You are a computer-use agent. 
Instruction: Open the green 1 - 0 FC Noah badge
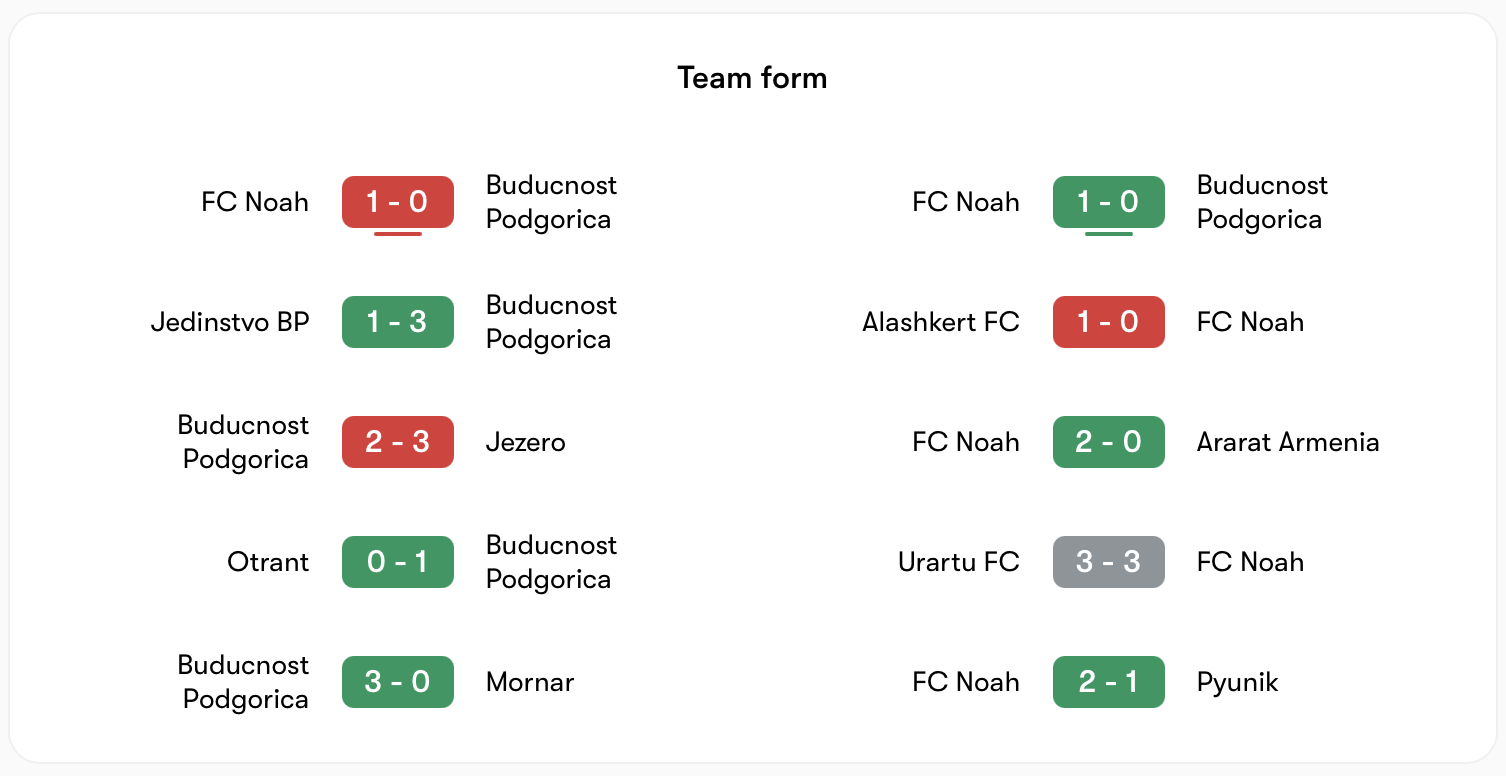(x=1109, y=202)
